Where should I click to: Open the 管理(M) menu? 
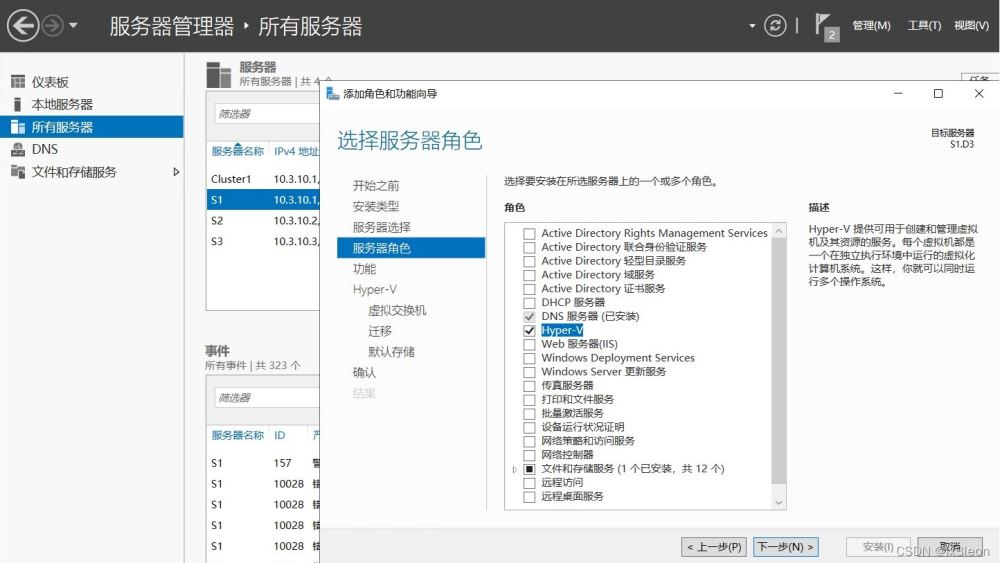tap(871, 26)
